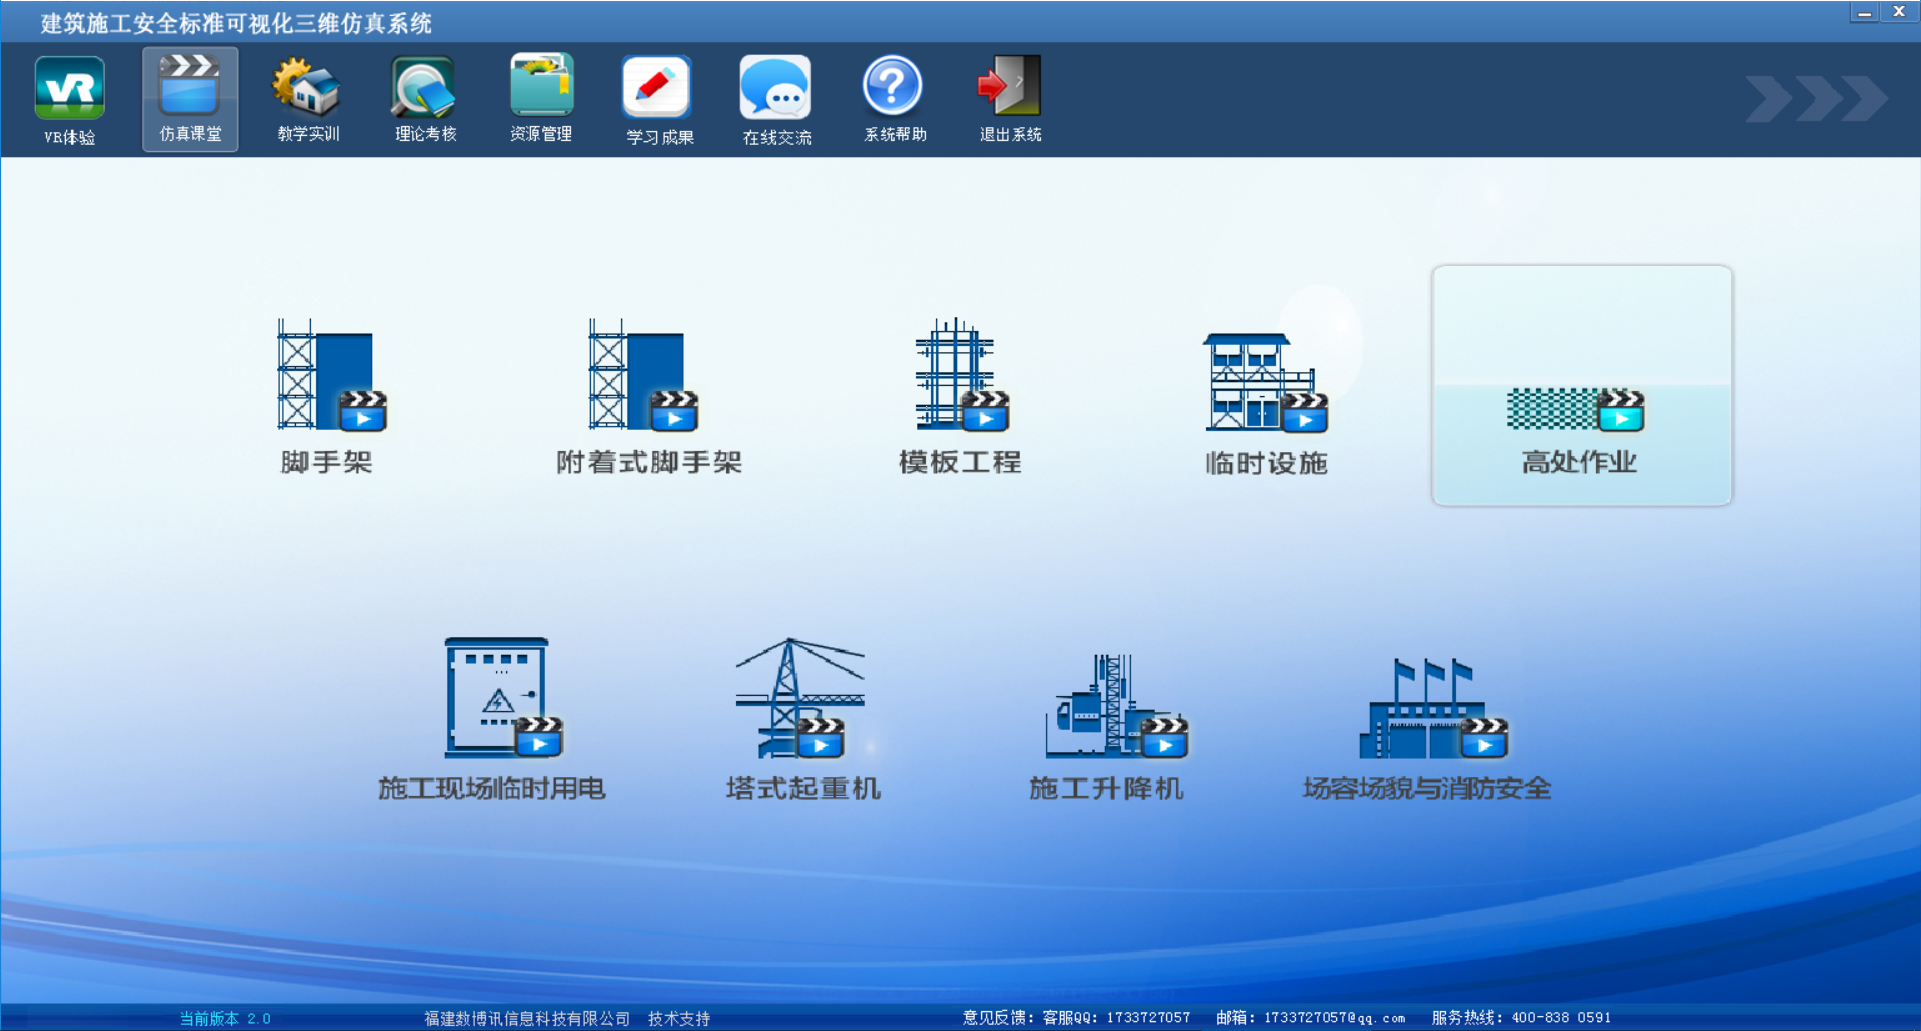Click the 技术支持 link in footer

pos(679,1018)
